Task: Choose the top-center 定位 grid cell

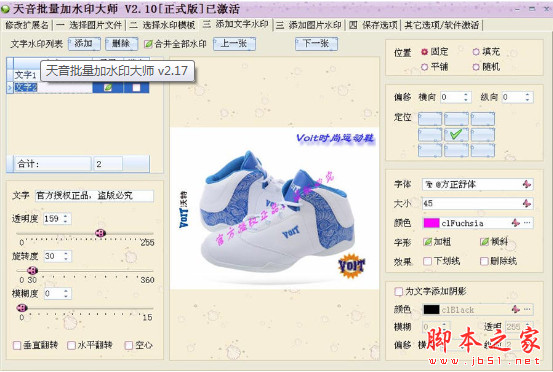Action: click(456, 119)
